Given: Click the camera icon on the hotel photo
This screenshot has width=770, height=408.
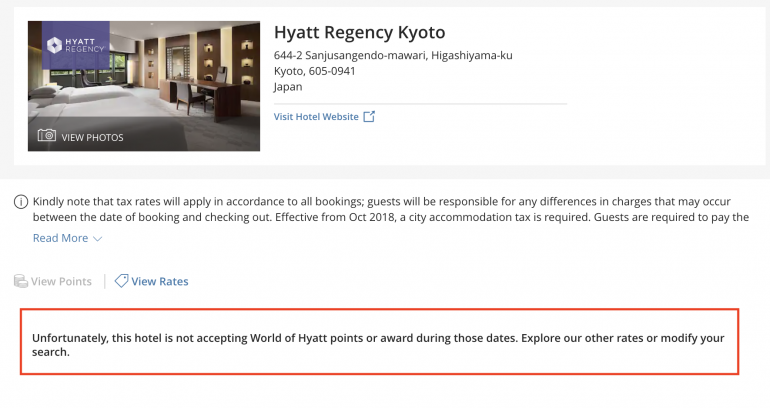Looking at the screenshot, I should click(46, 136).
